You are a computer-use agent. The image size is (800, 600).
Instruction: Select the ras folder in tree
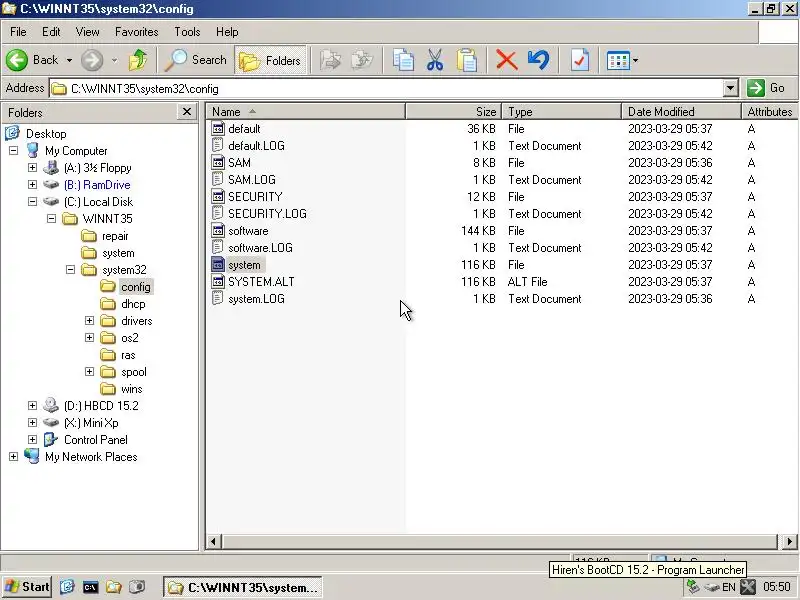coord(128,355)
